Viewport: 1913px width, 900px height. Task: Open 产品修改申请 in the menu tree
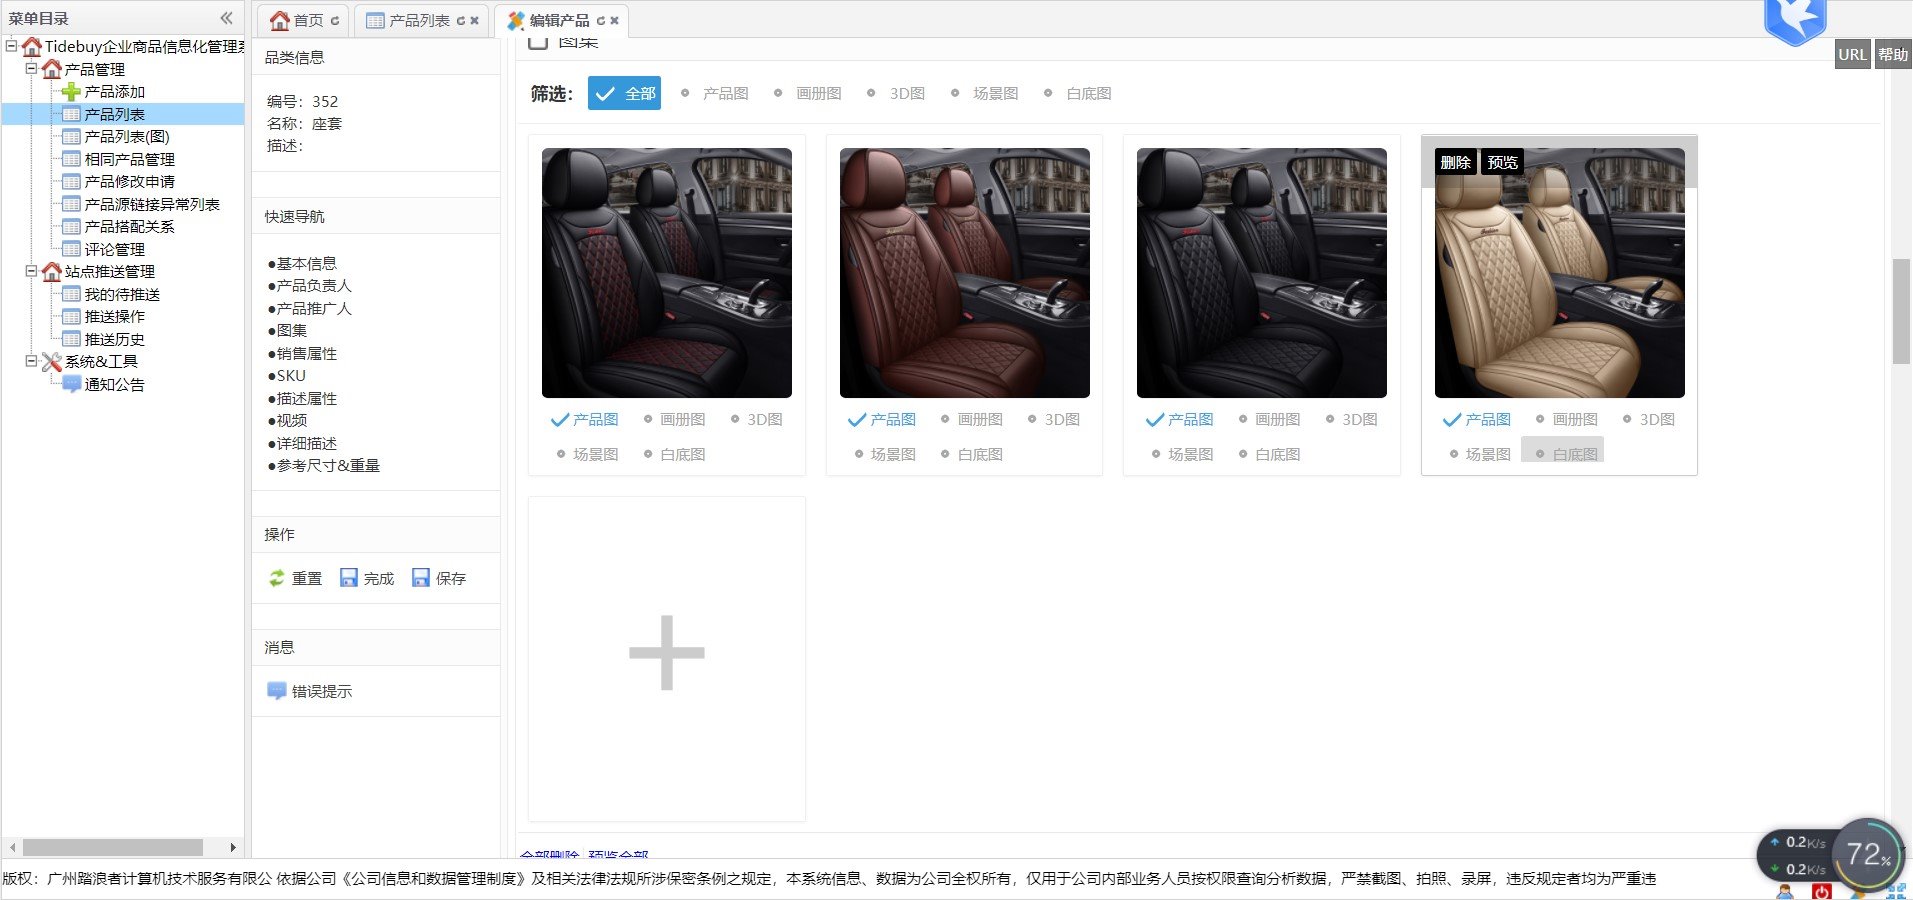click(x=129, y=182)
